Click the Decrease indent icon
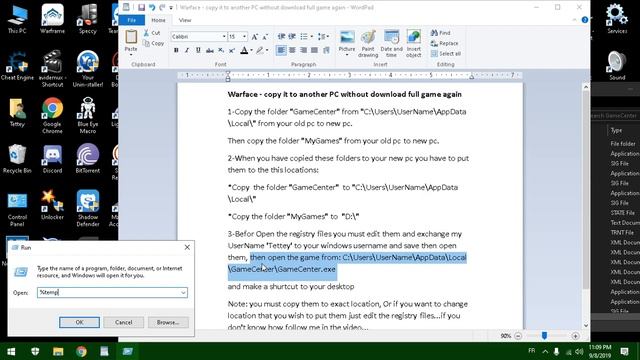 pyautogui.click(x=281, y=37)
